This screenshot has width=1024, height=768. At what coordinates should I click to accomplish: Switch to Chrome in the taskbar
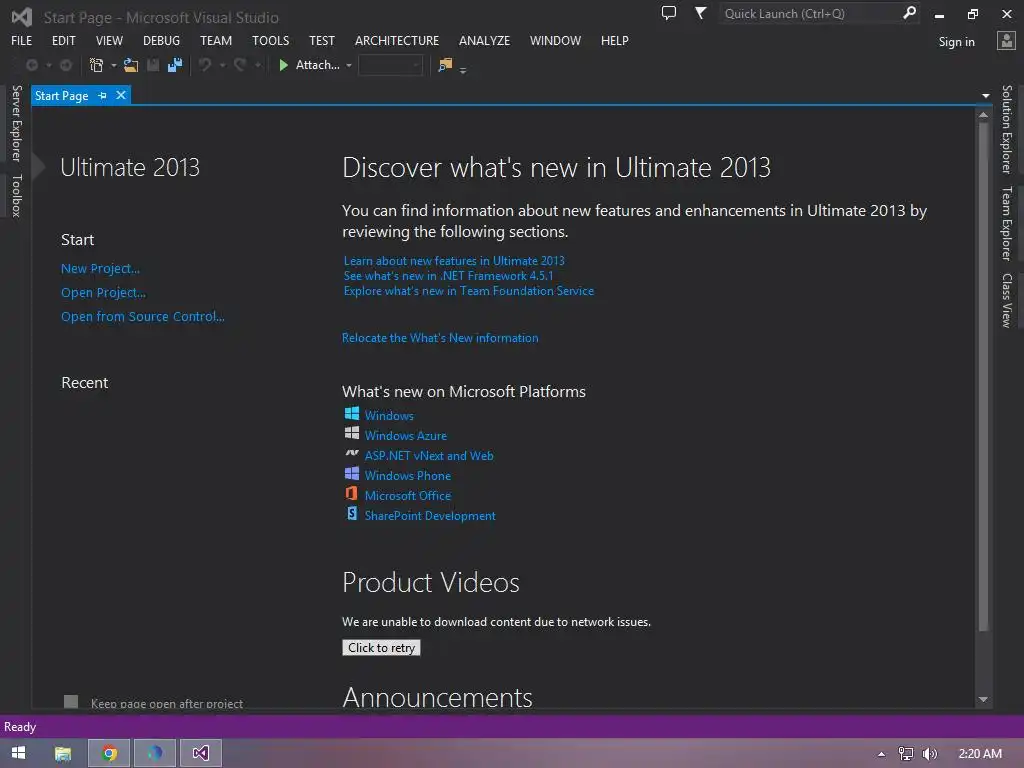[x=109, y=753]
